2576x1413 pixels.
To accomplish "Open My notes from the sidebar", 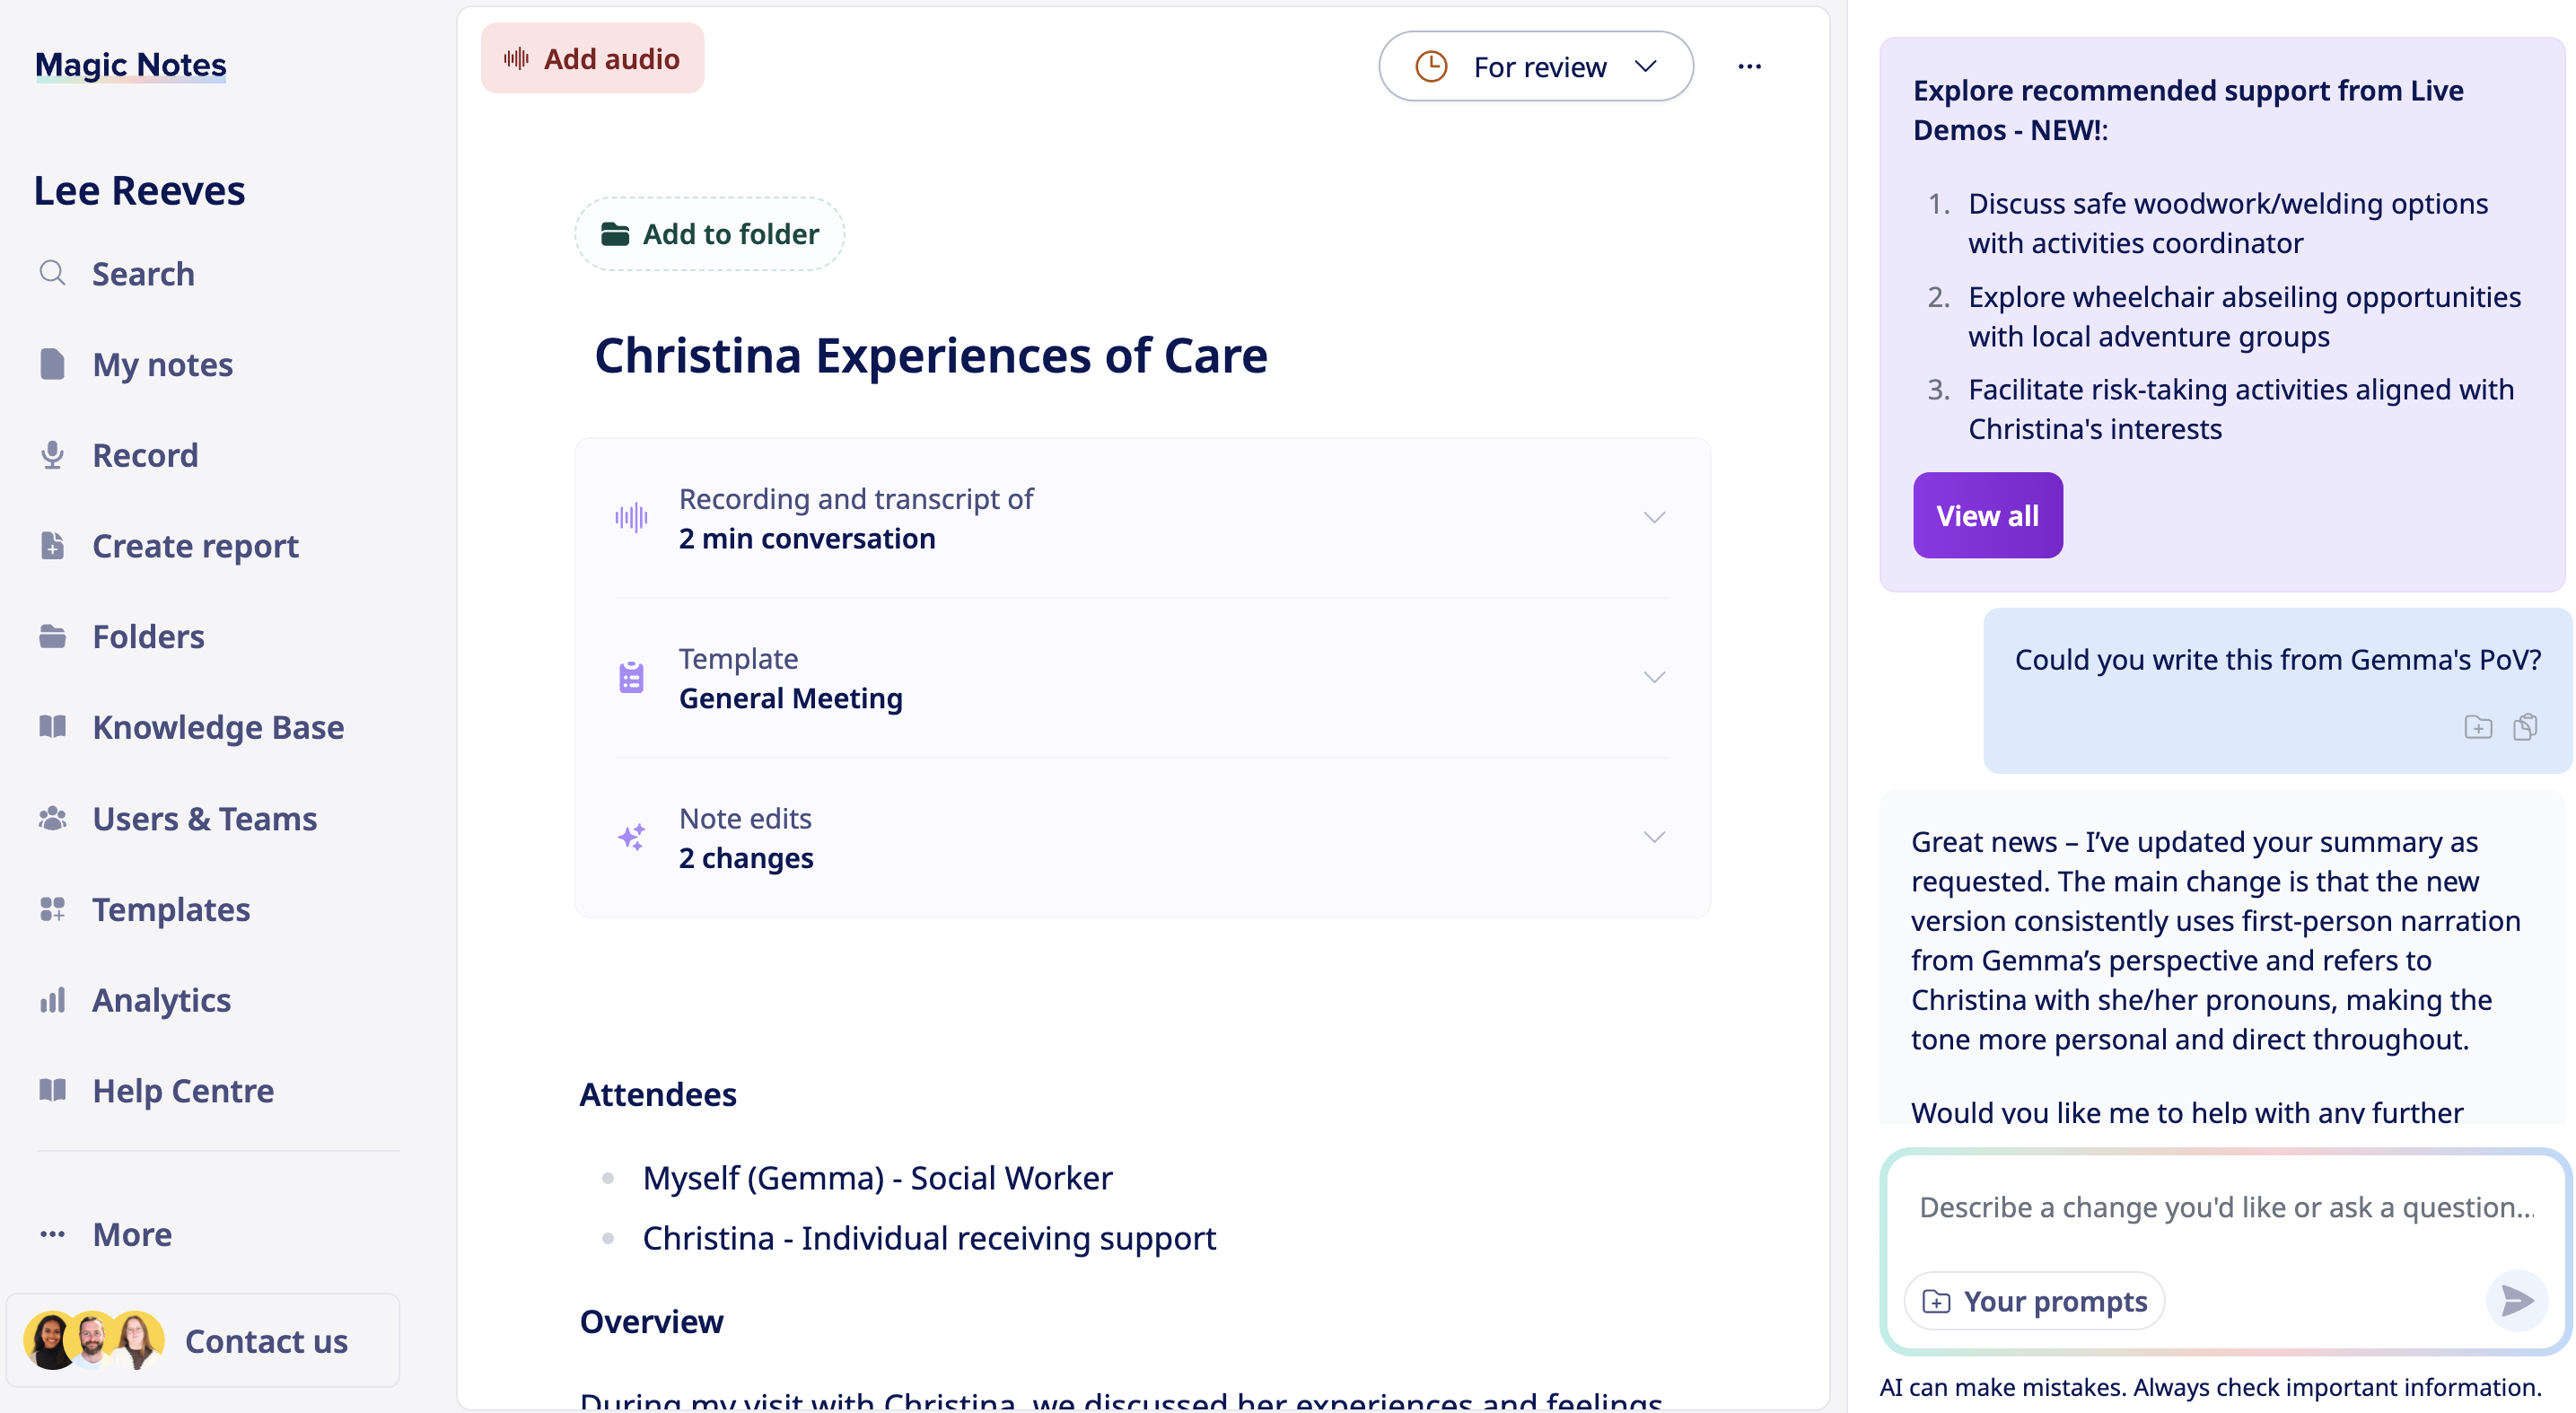I will tap(162, 365).
